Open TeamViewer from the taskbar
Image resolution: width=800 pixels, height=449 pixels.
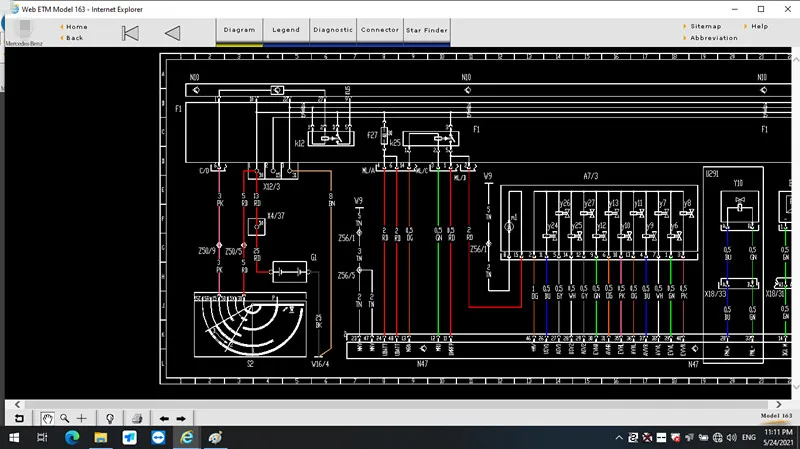[x=158, y=438]
